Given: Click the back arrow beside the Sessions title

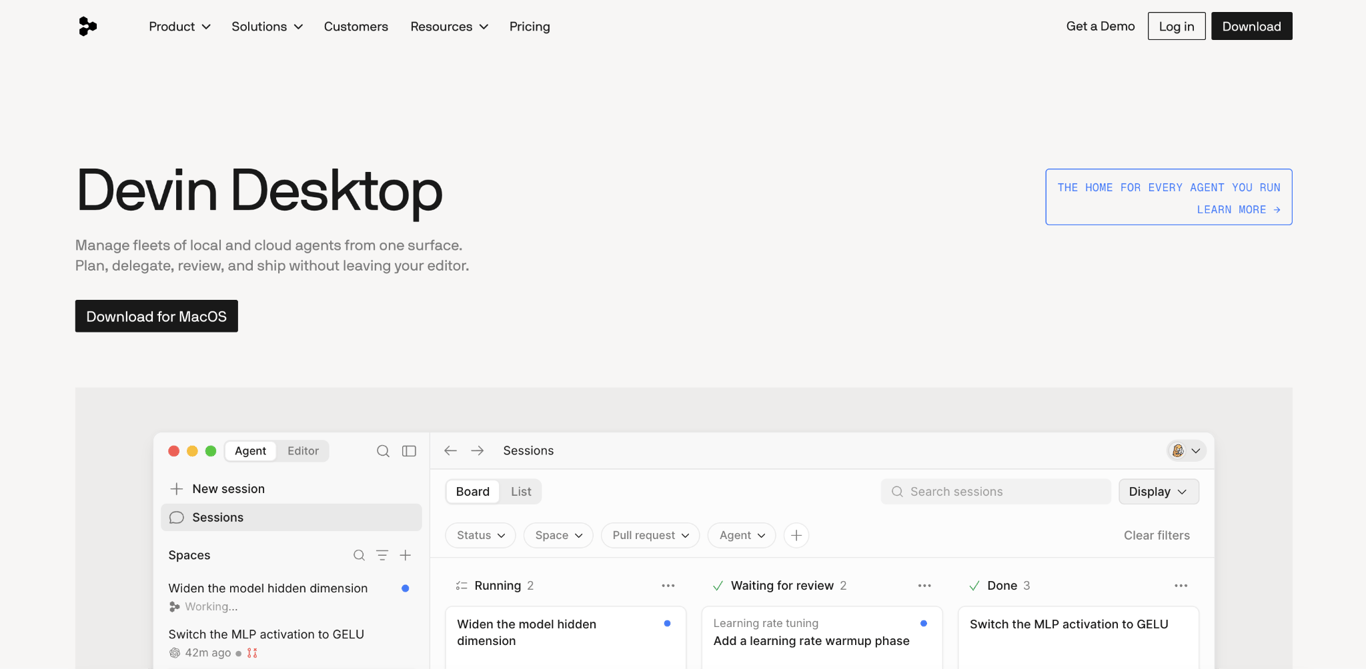Looking at the screenshot, I should click(450, 451).
